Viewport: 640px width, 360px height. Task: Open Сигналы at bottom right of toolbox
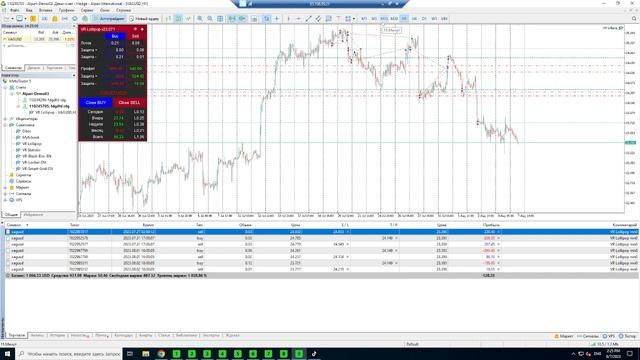tap(588, 336)
